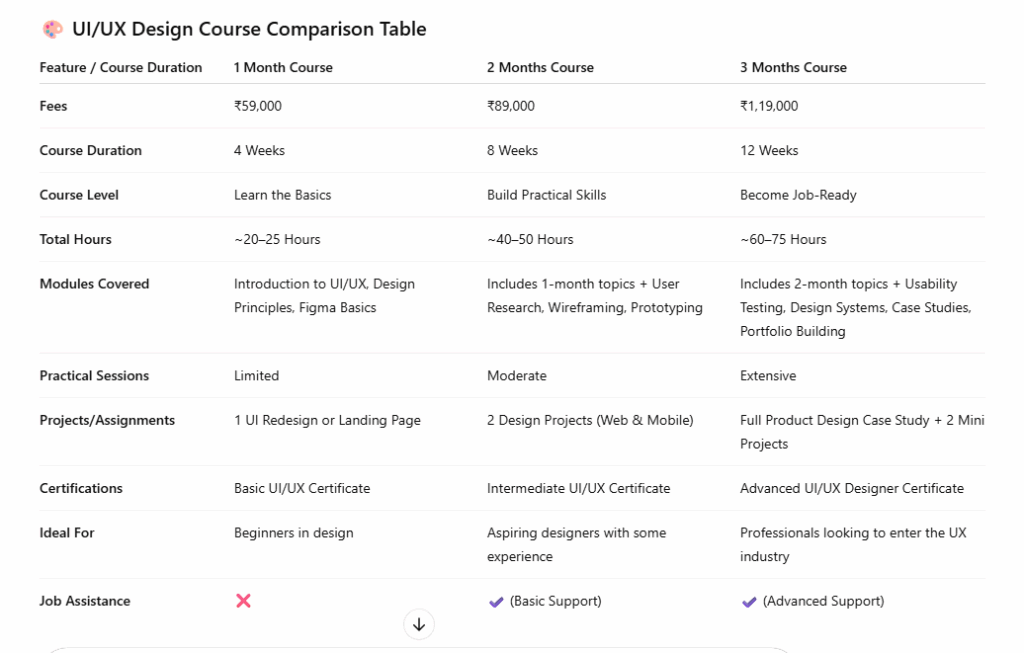Click the Job Assistance row label

point(85,602)
